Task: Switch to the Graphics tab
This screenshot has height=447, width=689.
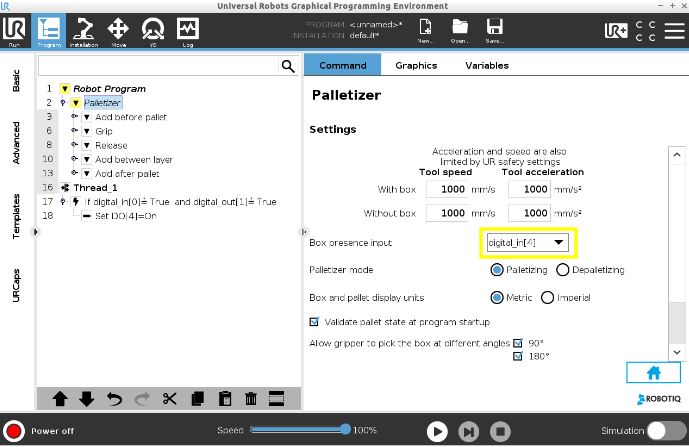Action: [416, 65]
